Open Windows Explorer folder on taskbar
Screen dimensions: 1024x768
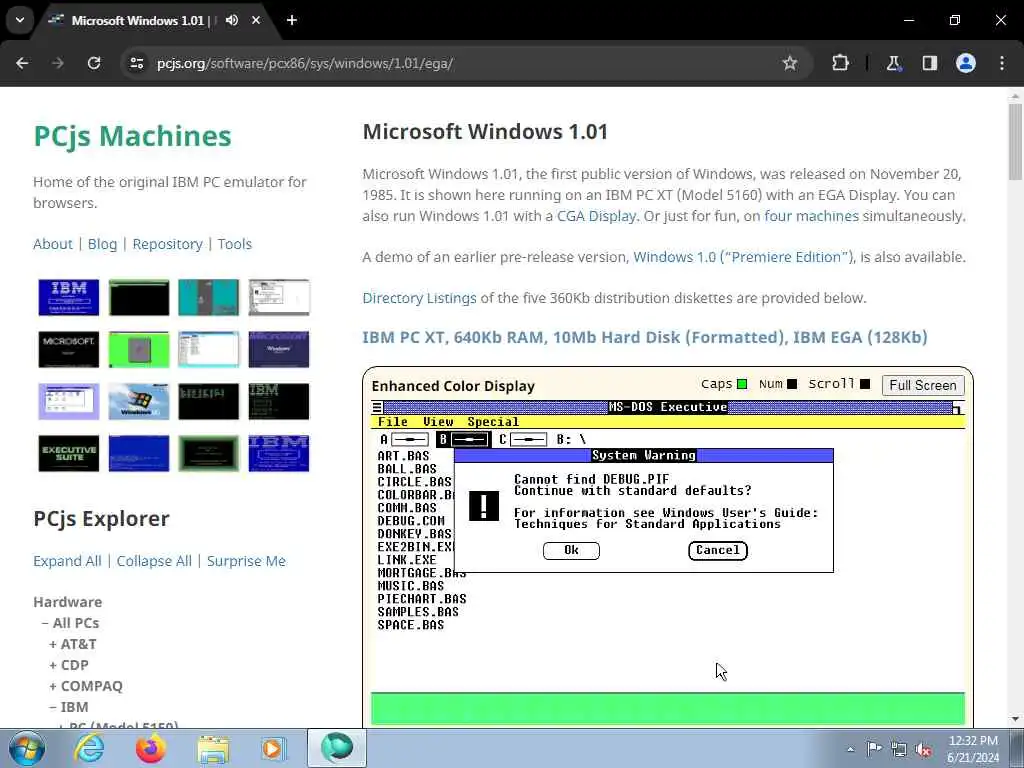214,749
